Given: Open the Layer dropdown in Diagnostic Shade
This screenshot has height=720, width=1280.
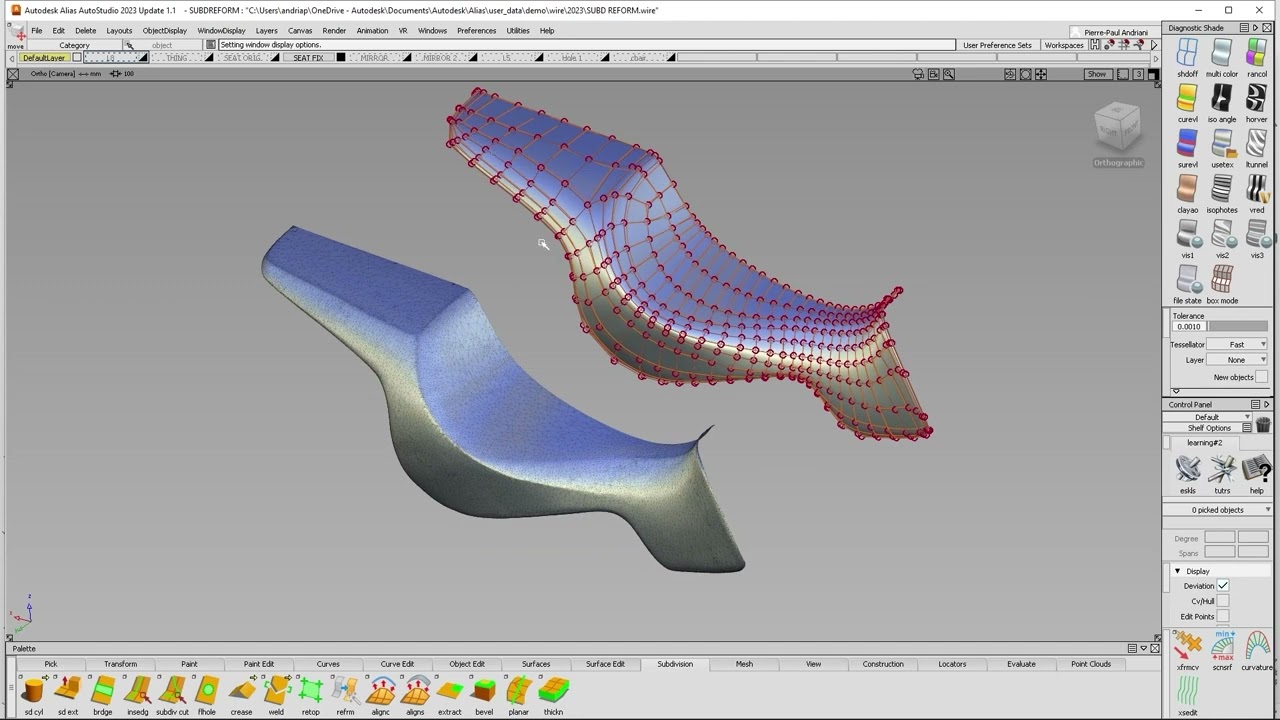Looking at the screenshot, I should coord(1238,360).
